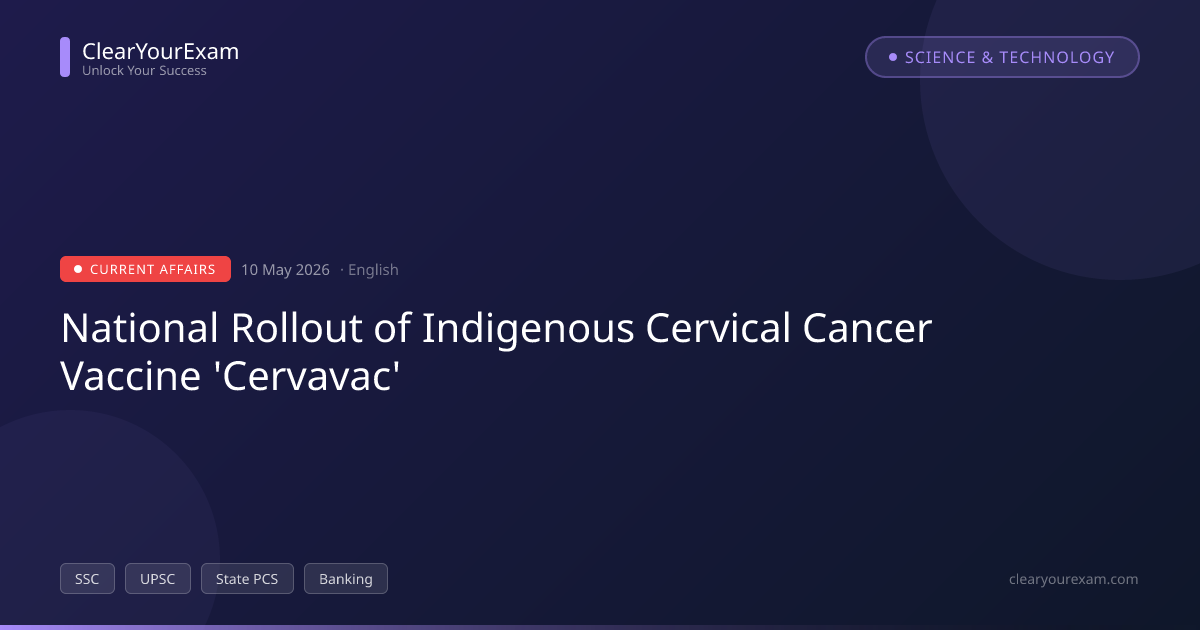
Task: Select the Science & Technology category pill
Action: point(1002,57)
